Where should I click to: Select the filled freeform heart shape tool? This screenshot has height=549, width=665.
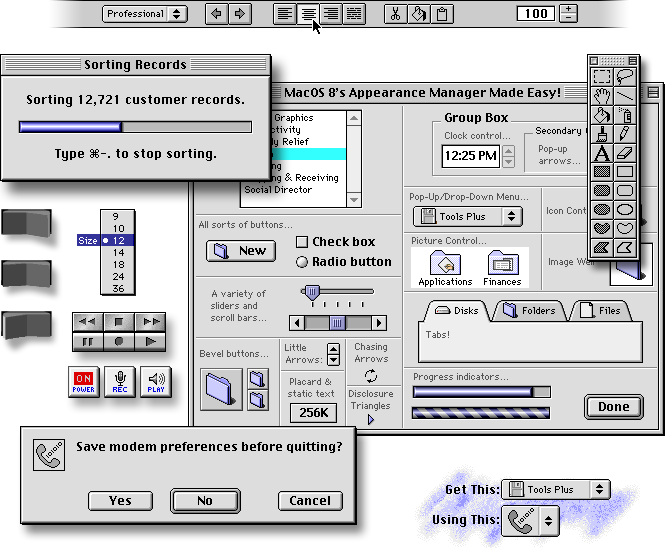(x=602, y=228)
